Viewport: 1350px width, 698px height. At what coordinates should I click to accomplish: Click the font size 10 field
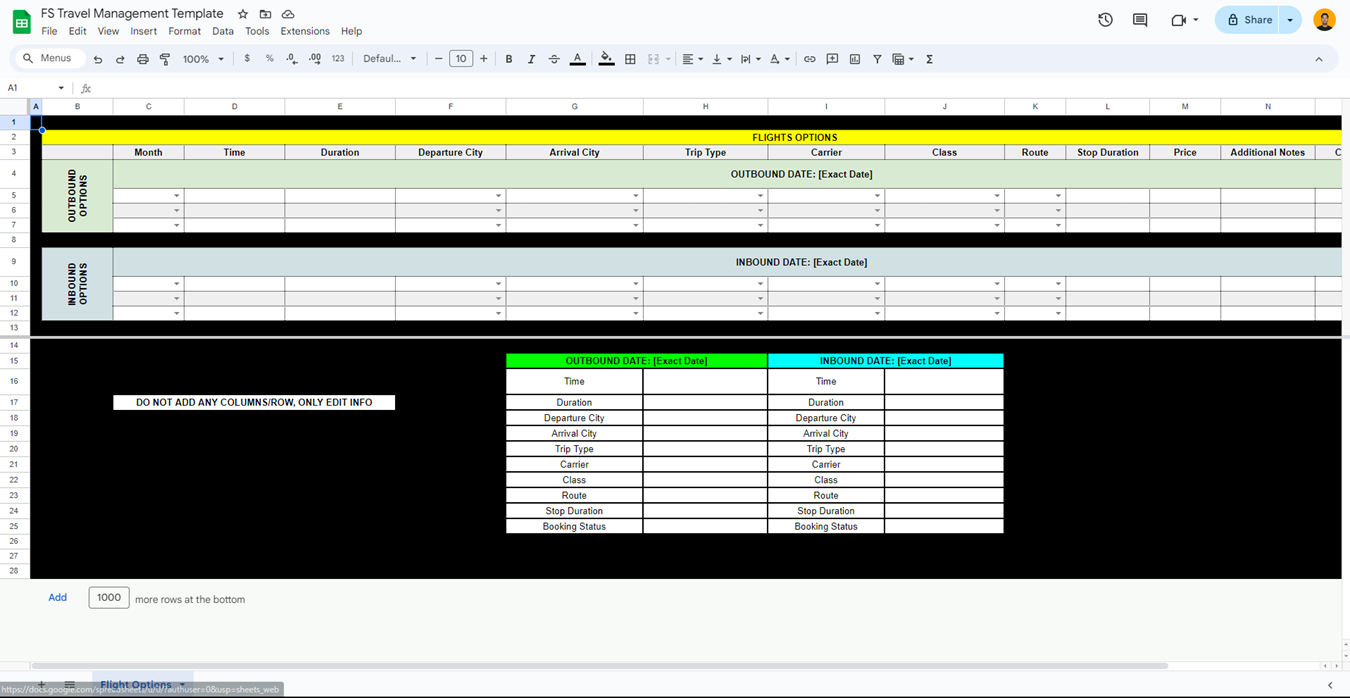coord(461,59)
